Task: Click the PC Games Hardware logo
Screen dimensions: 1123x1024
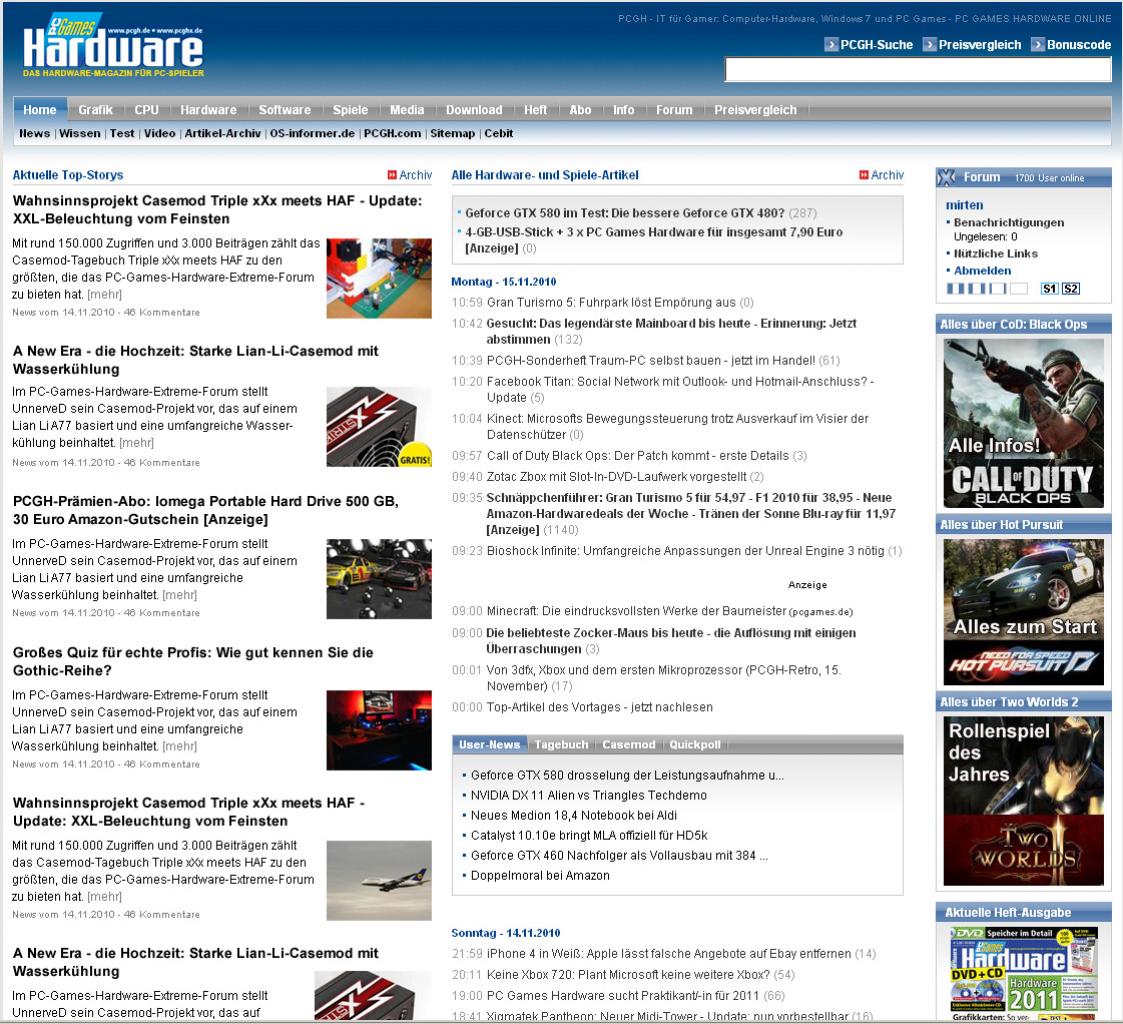Action: click(x=113, y=44)
